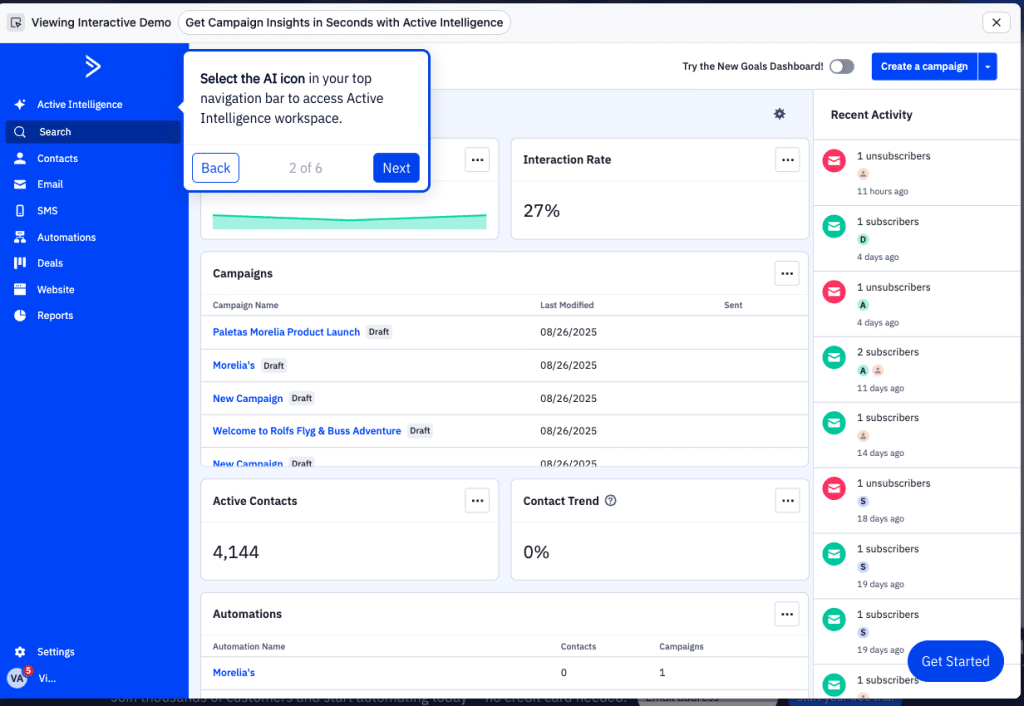
Task: Click the sidebar Search field
Action: (92, 132)
